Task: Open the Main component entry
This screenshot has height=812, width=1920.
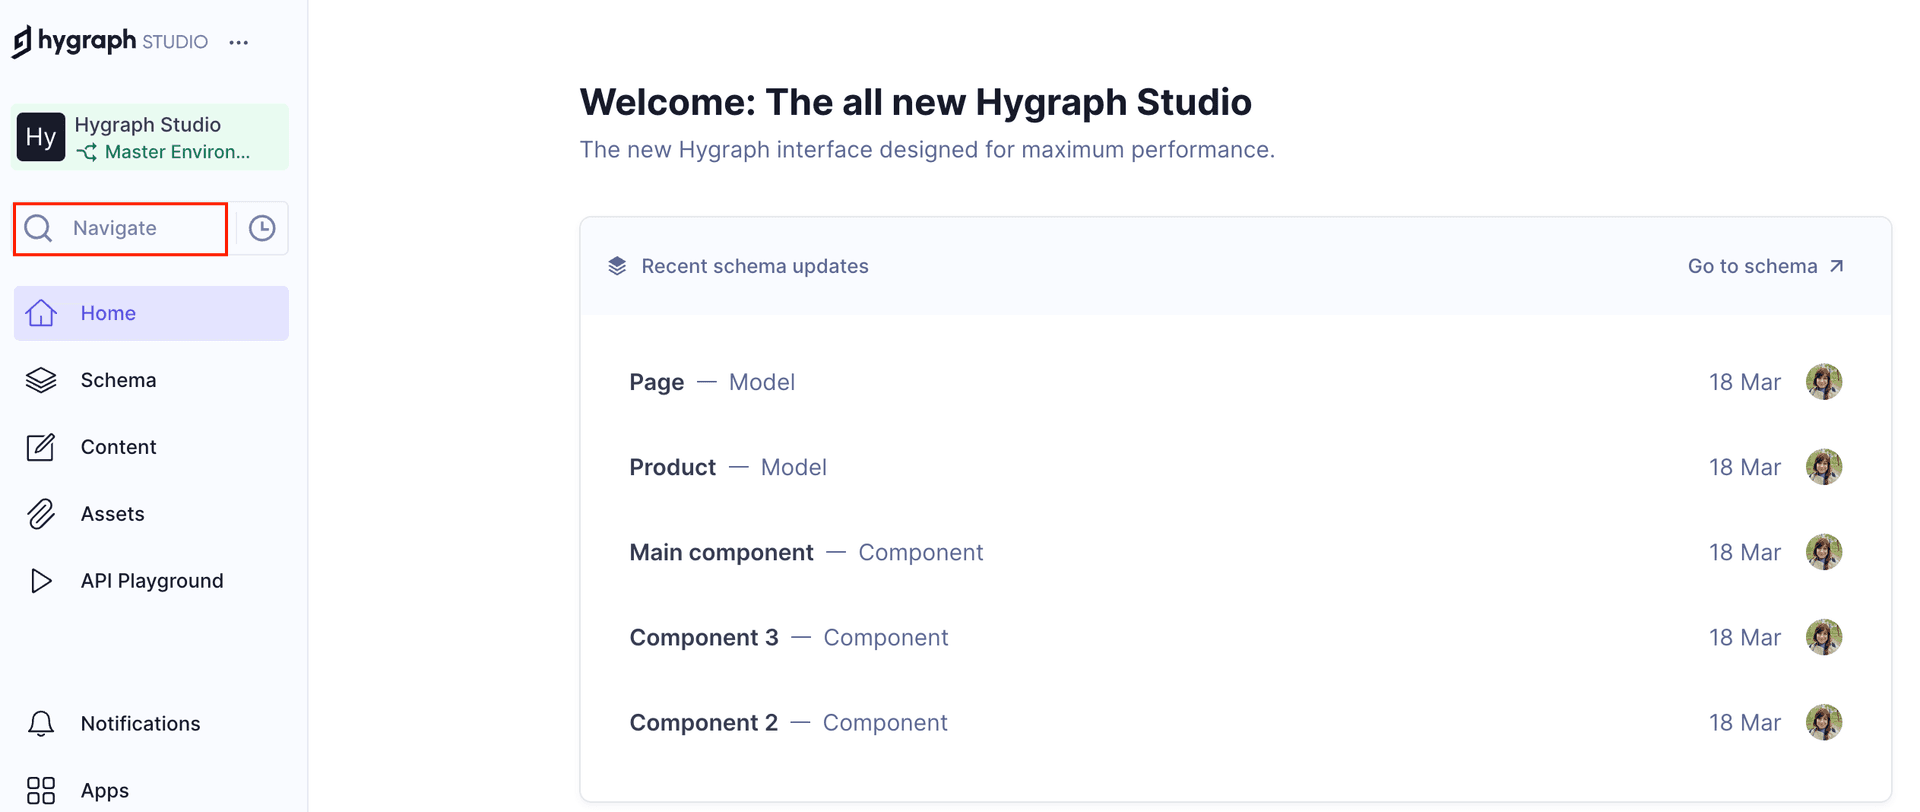Action: (1235, 552)
